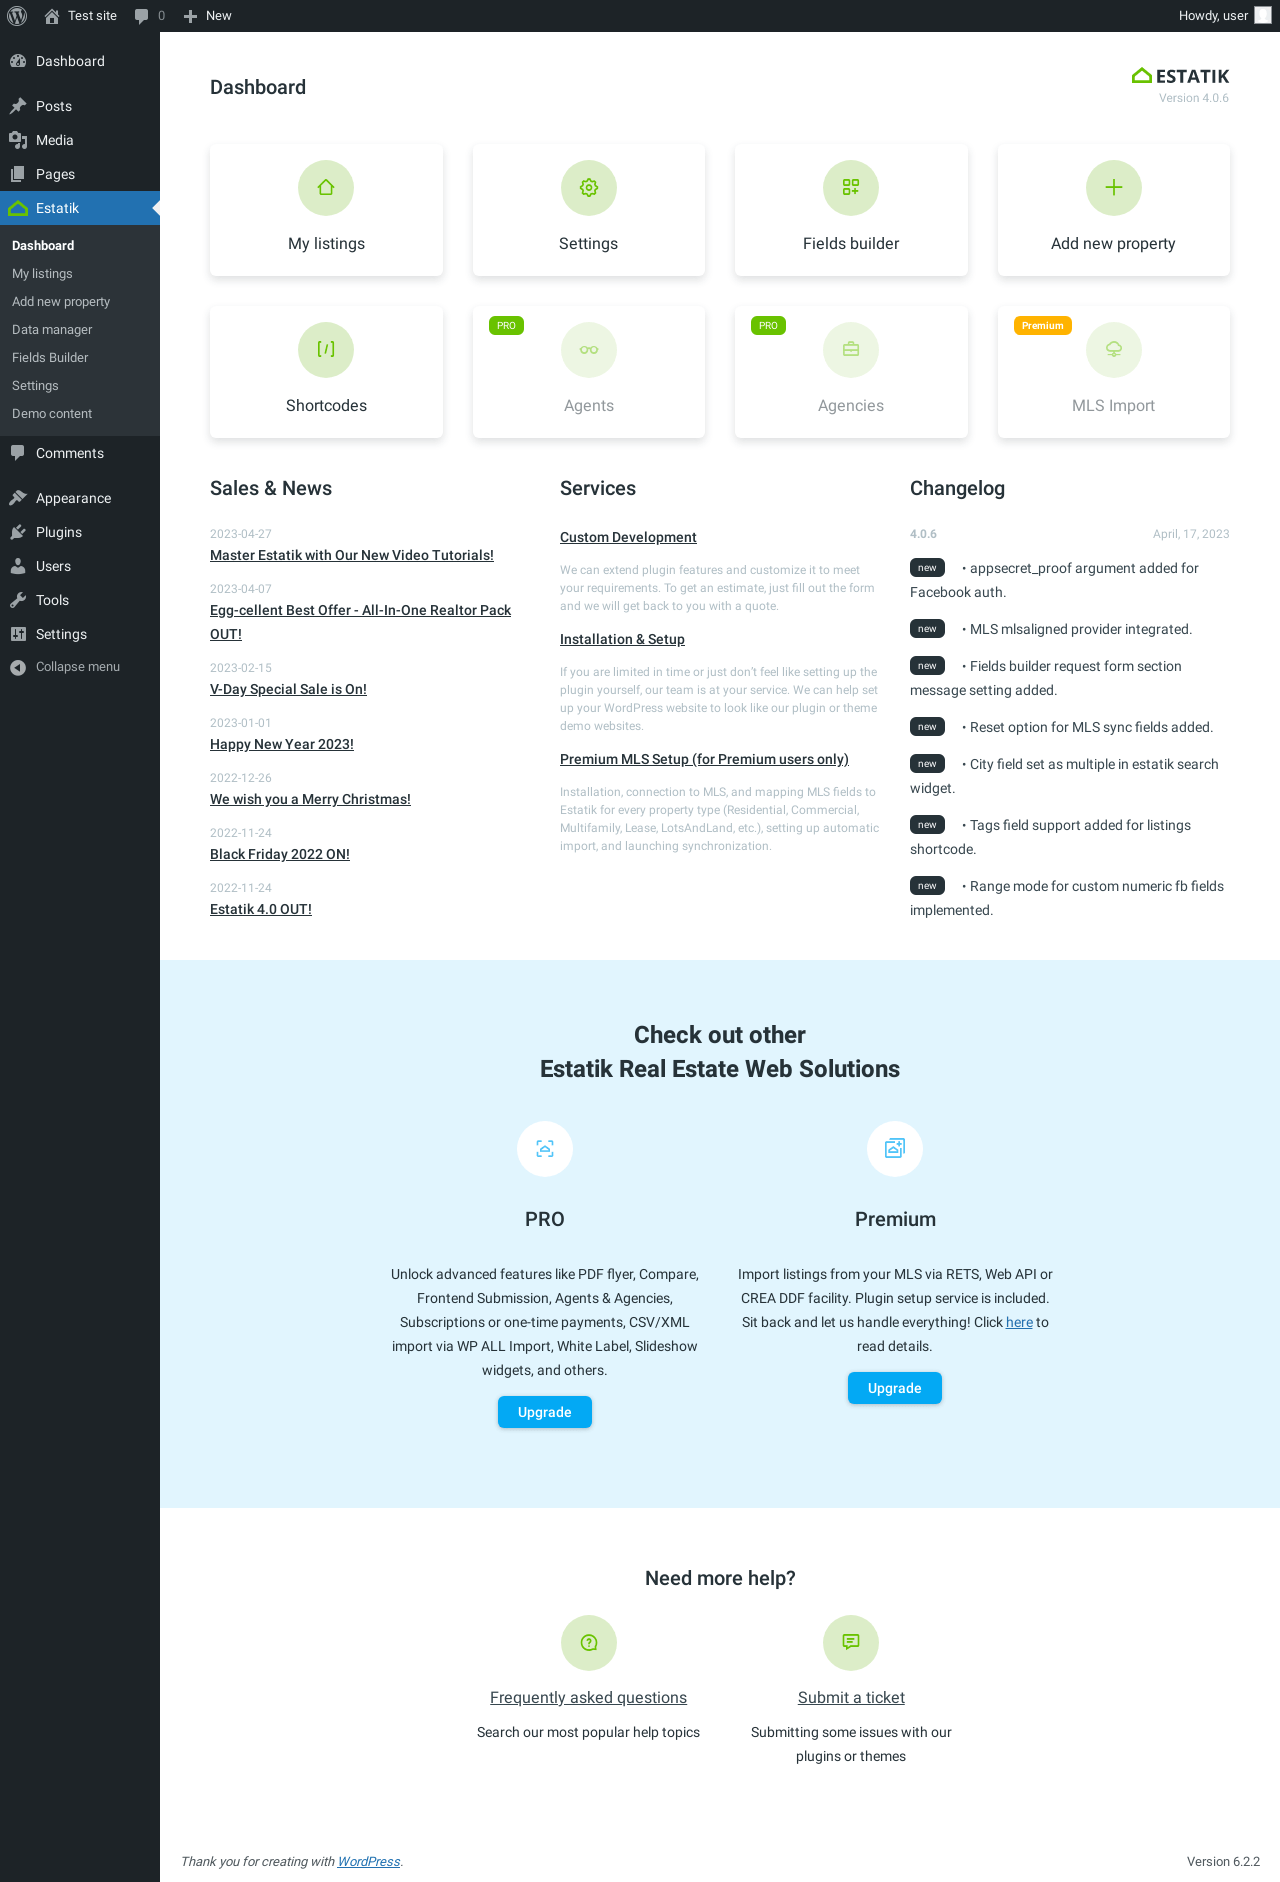Click the Appearance brush icon in sidebar
The width and height of the screenshot is (1280, 1882).
click(18, 498)
